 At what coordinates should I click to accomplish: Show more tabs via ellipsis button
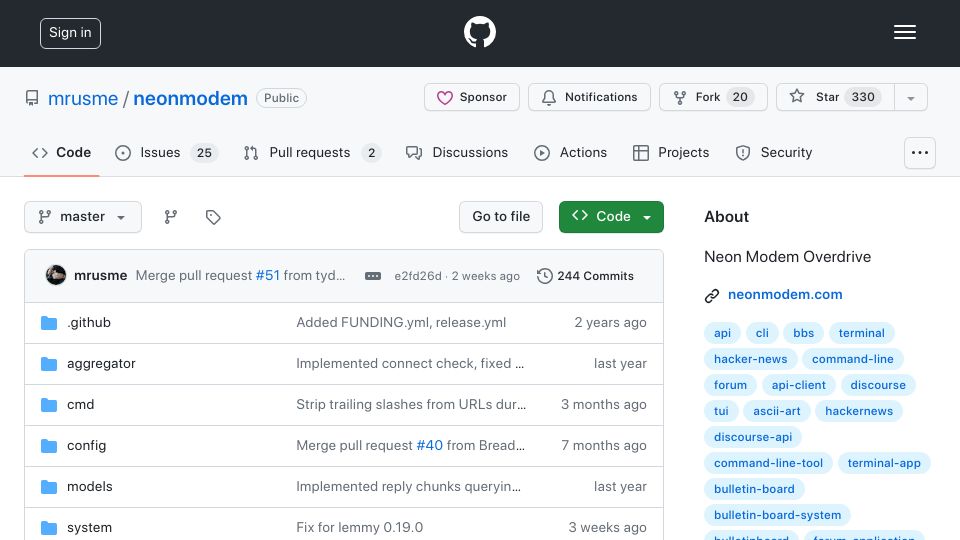[920, 153]
